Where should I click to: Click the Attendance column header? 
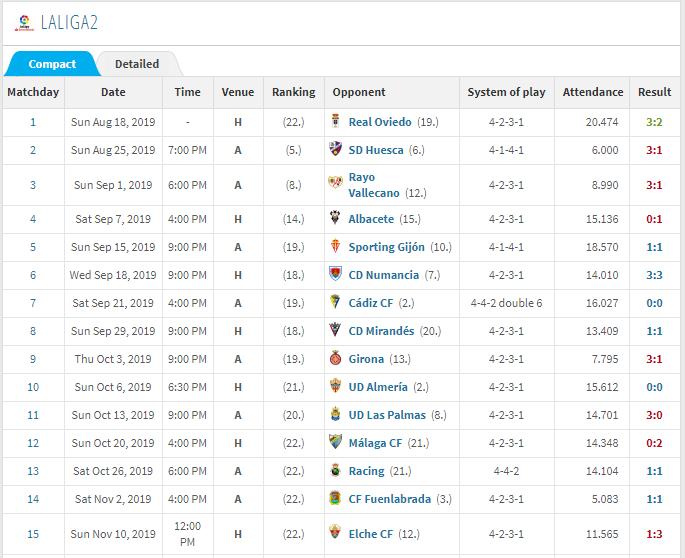coord(592,92)
